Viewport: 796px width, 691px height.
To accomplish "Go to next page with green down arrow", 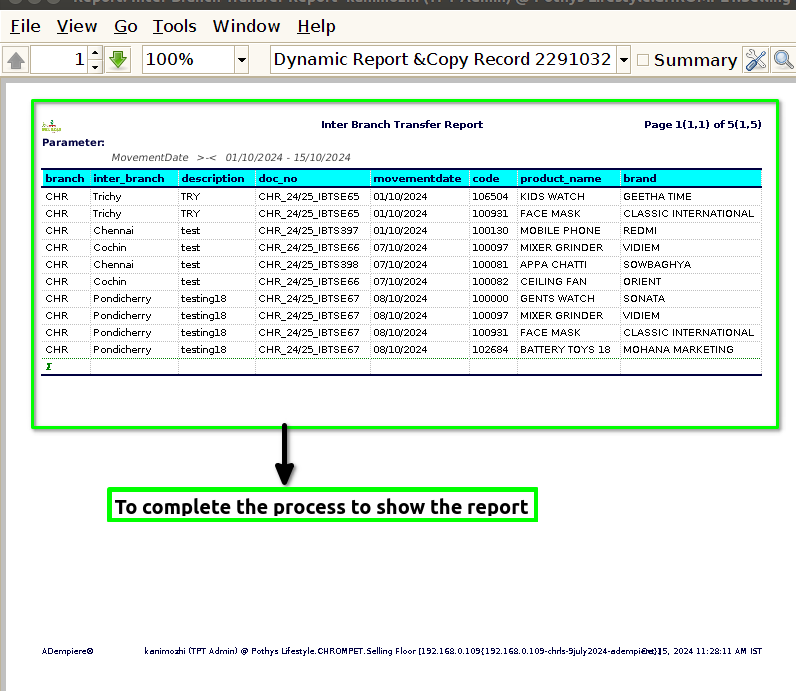I will point(118,60).
